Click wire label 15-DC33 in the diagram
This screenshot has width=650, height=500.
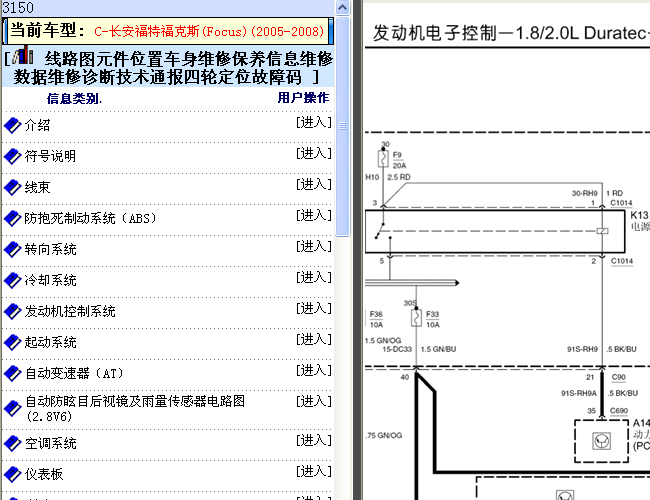tap(397, 349)
